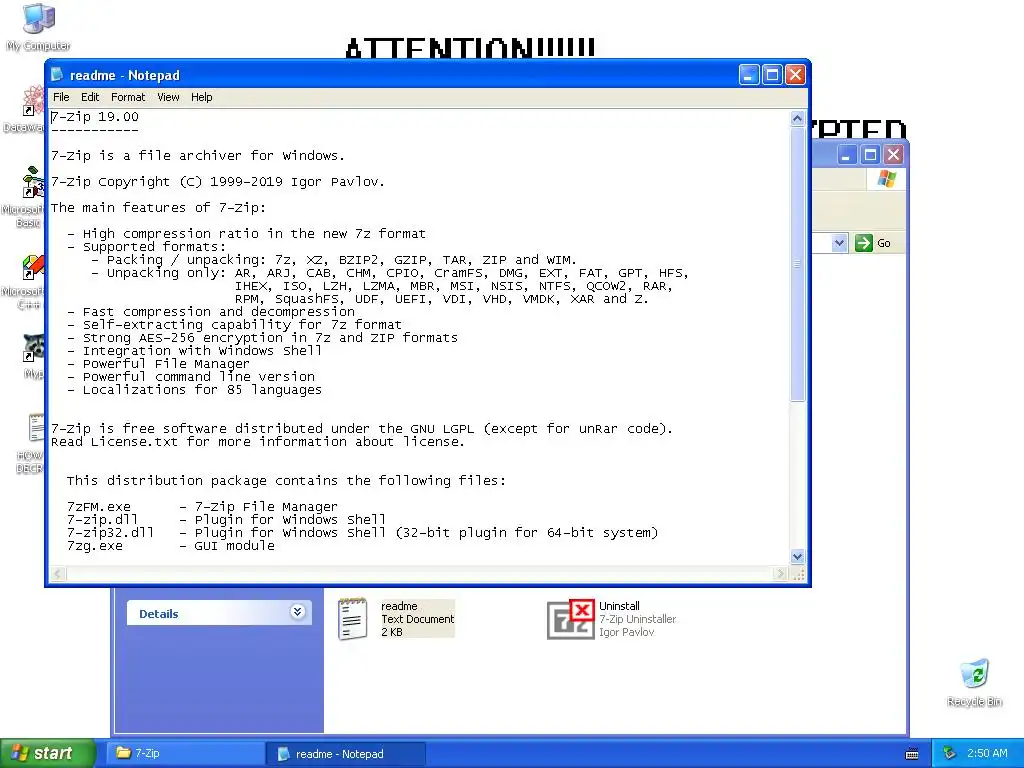Click the keyboard icon near system tray
The width and height of the screenshot is (1024, 768).
(912, 754)
